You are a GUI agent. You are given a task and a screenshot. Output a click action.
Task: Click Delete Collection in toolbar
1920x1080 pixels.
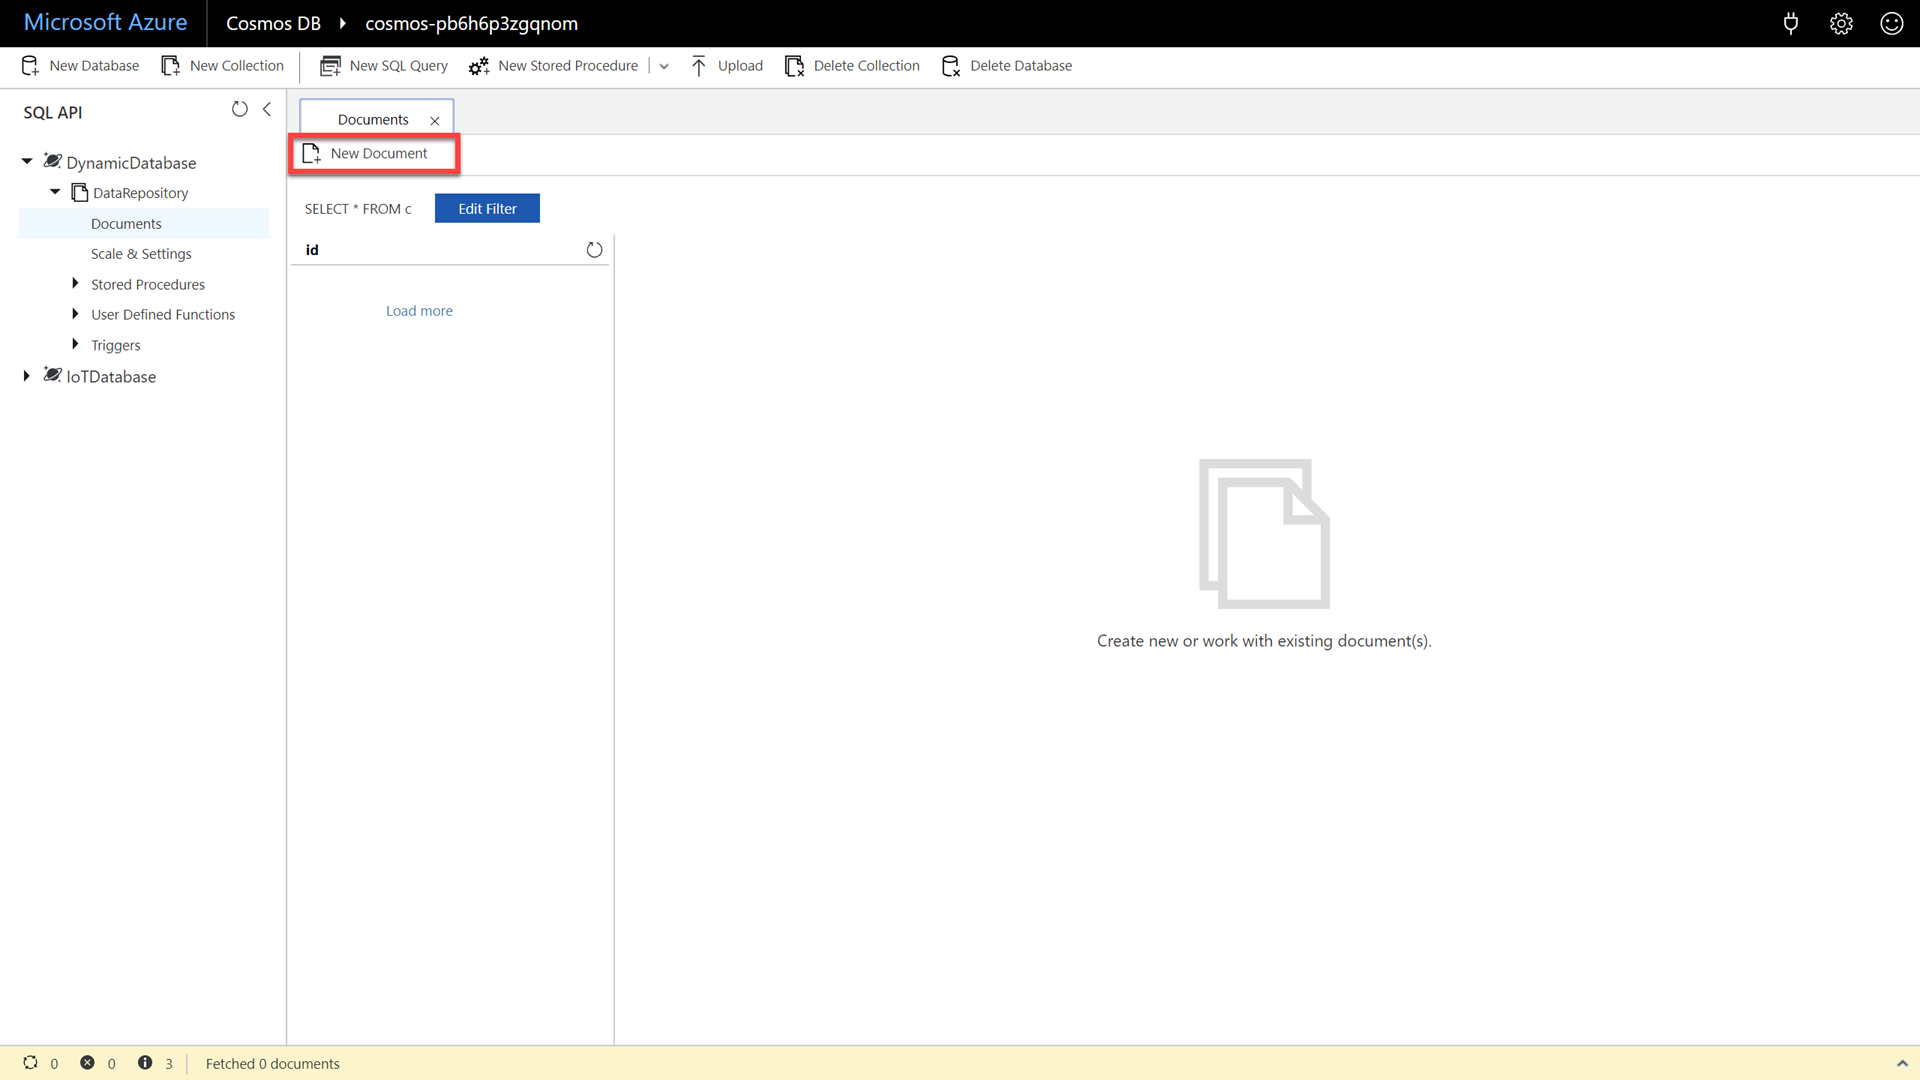[x=852, y=66]
